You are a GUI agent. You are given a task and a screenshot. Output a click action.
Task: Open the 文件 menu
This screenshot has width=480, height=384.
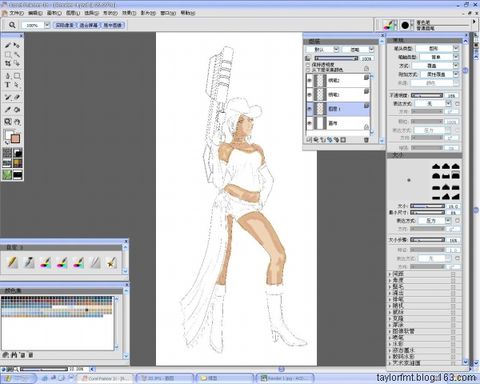click(x=16, y=13)
